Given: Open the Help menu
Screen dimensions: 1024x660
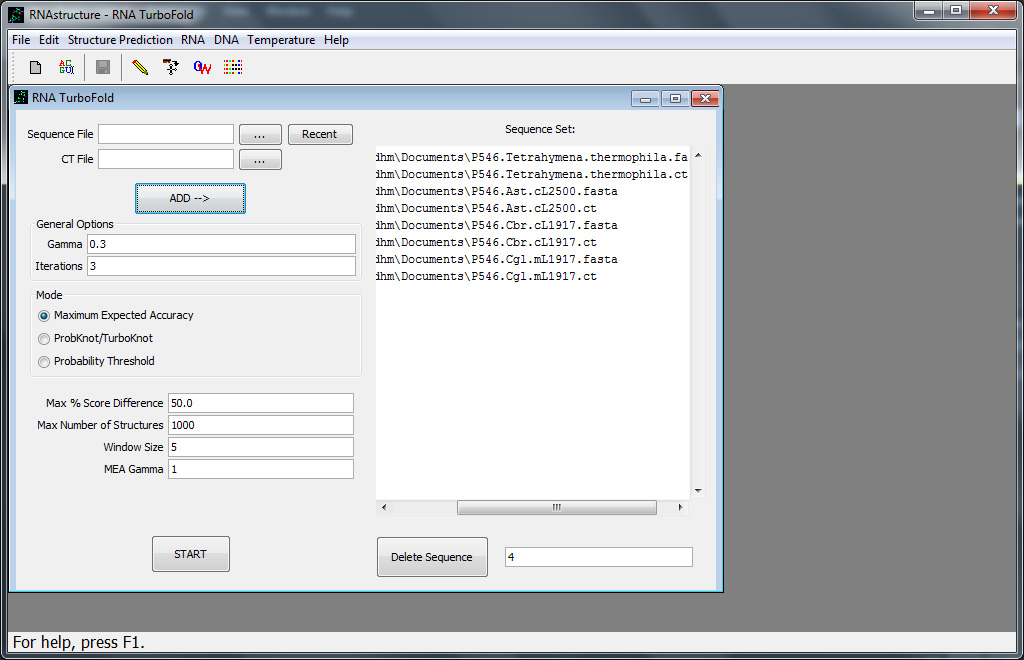Looking at the screenshot, I should pyautogui.click(x=336, y=40).
